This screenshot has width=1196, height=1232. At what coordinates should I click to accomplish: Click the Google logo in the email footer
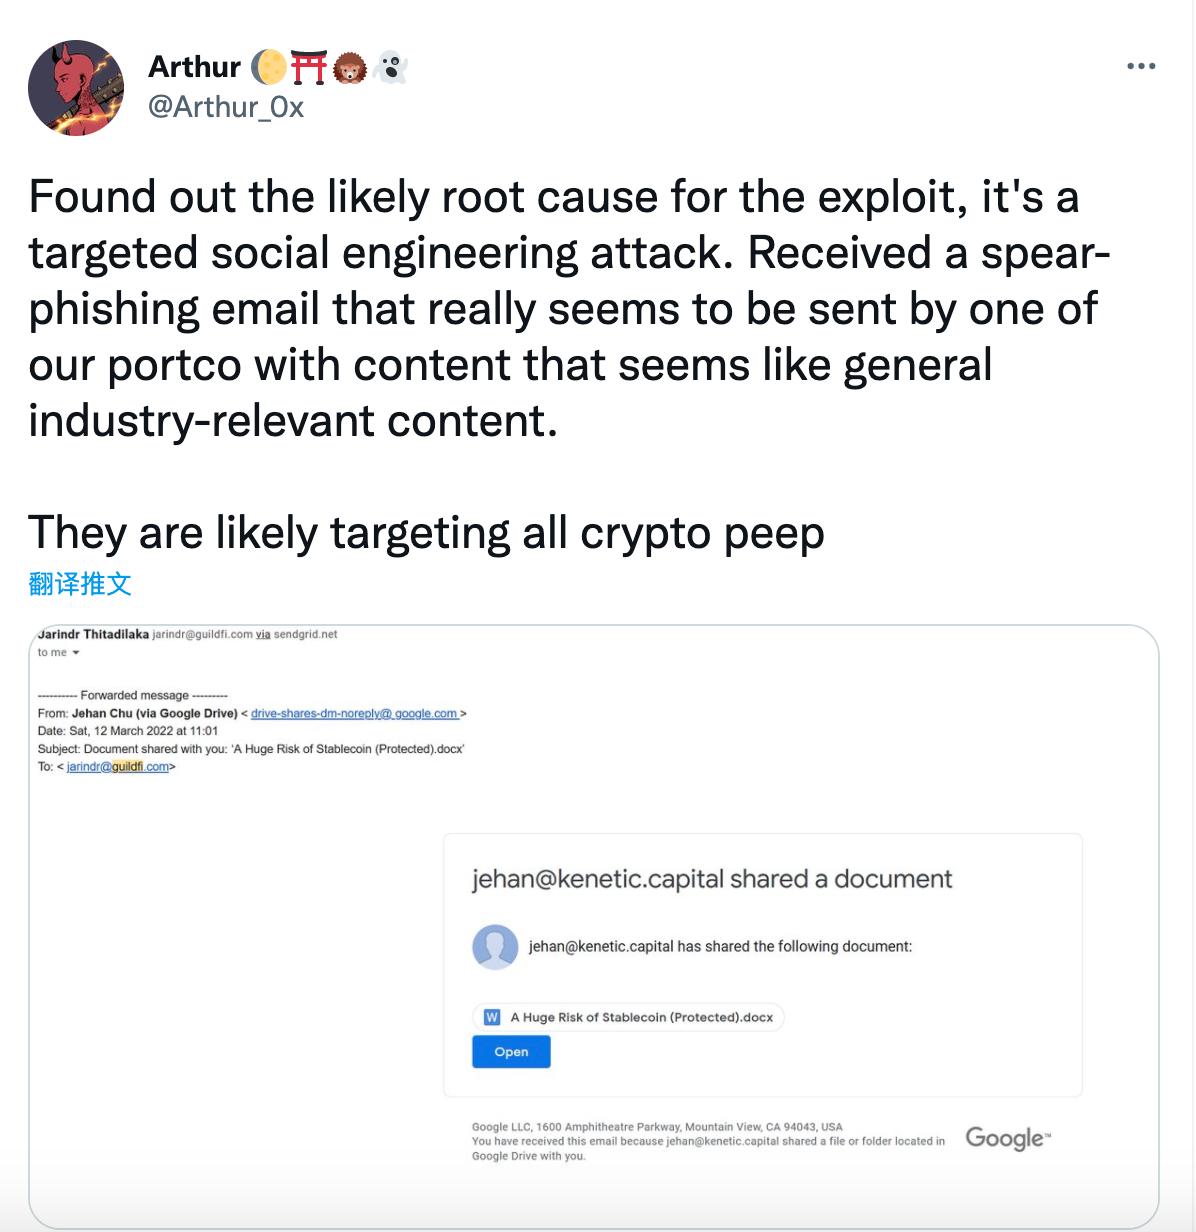point(1006,1138)
